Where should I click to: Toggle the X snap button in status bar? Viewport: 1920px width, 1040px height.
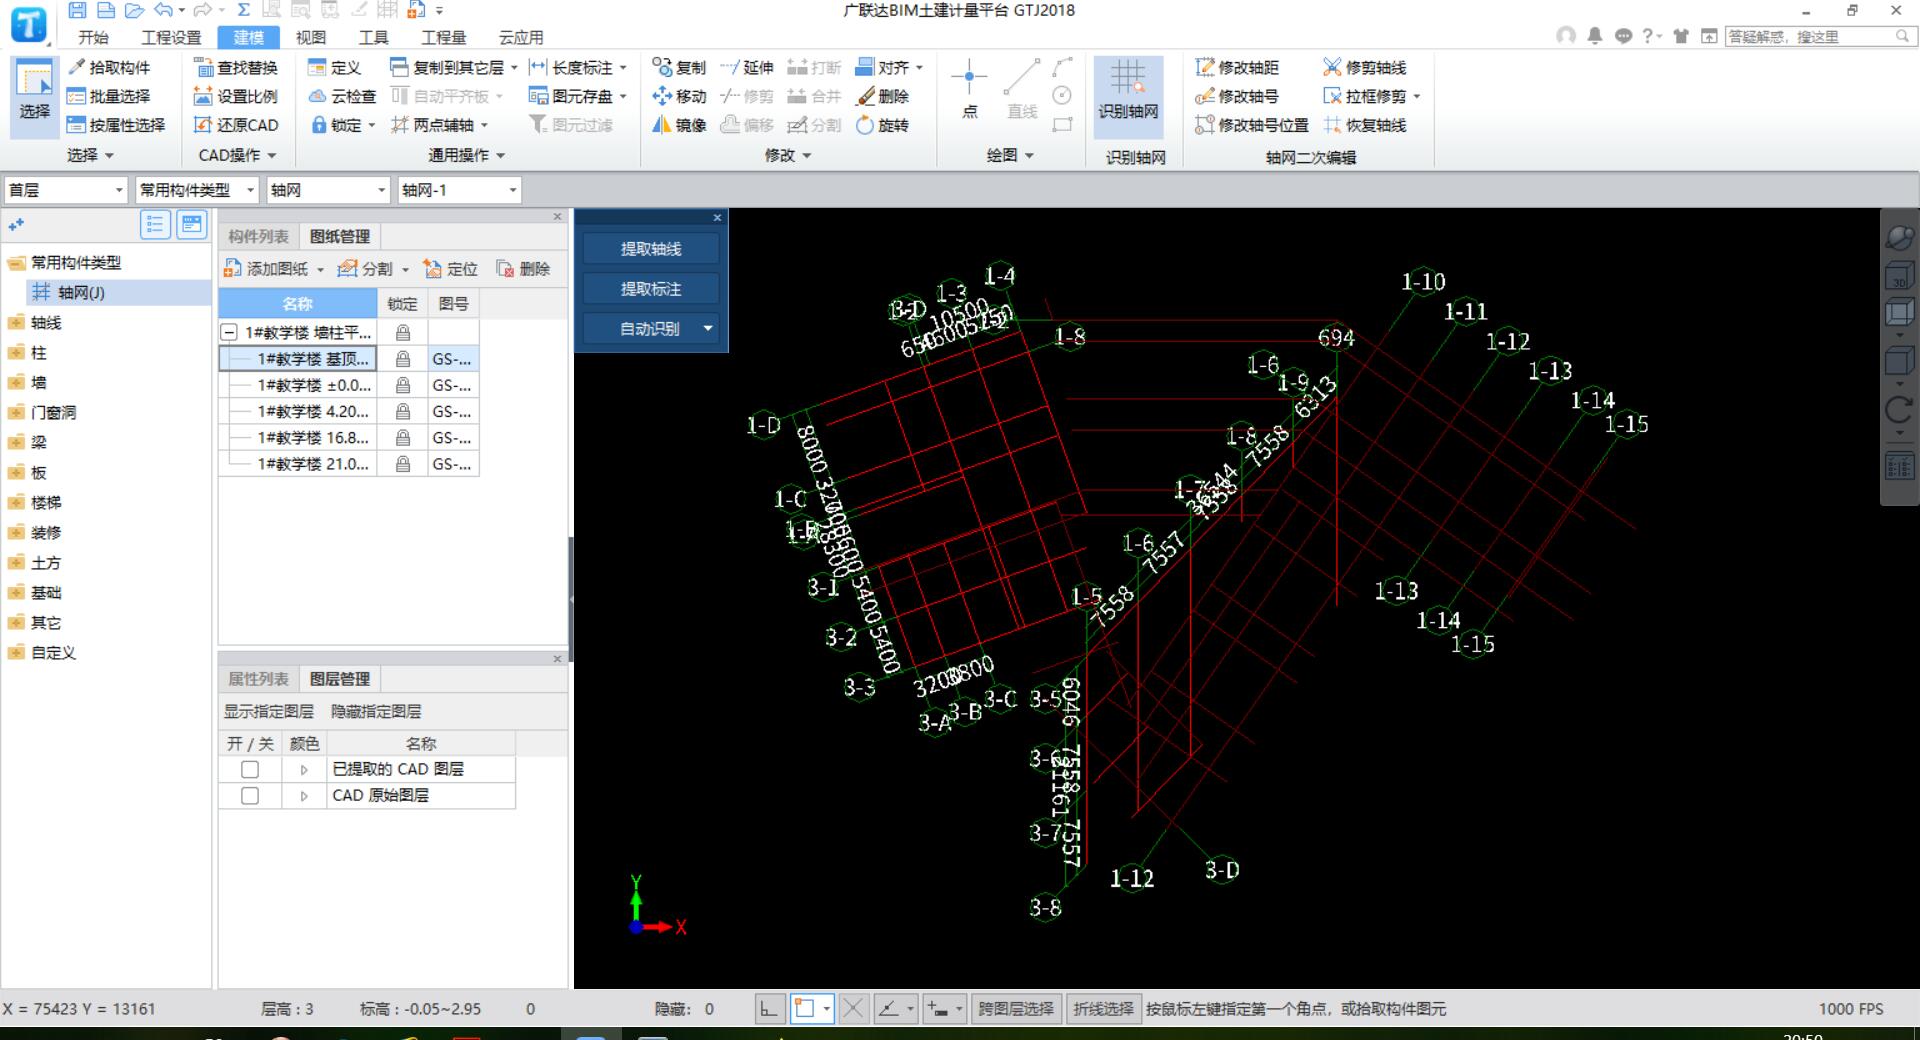click(x=853, y=1009)
